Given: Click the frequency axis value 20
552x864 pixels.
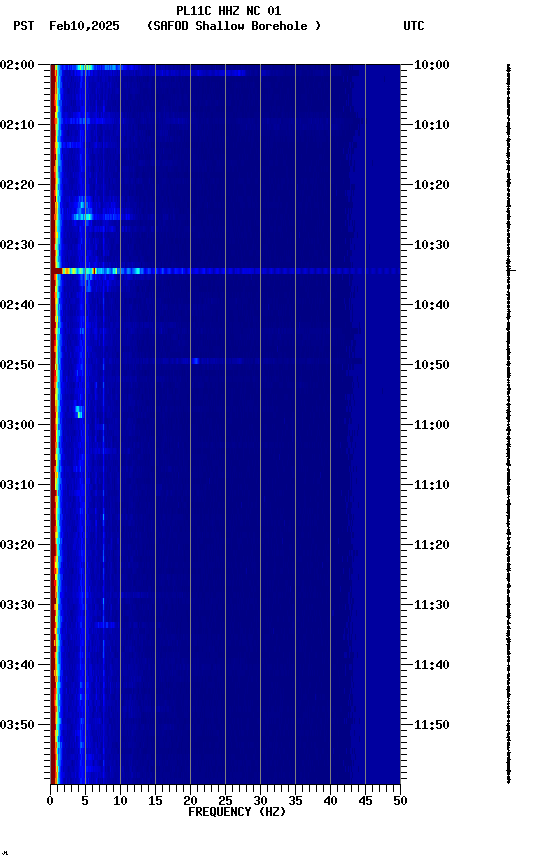Looking at the screenshot, I should click(190, 801).
